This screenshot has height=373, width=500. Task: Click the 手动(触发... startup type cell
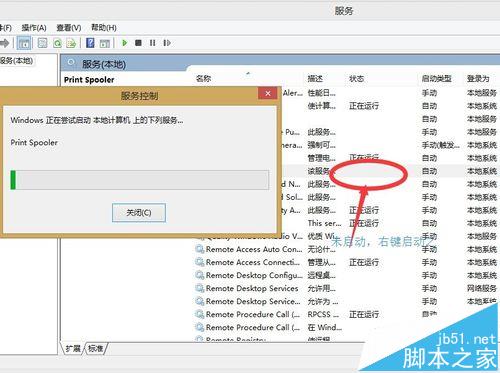441,145
